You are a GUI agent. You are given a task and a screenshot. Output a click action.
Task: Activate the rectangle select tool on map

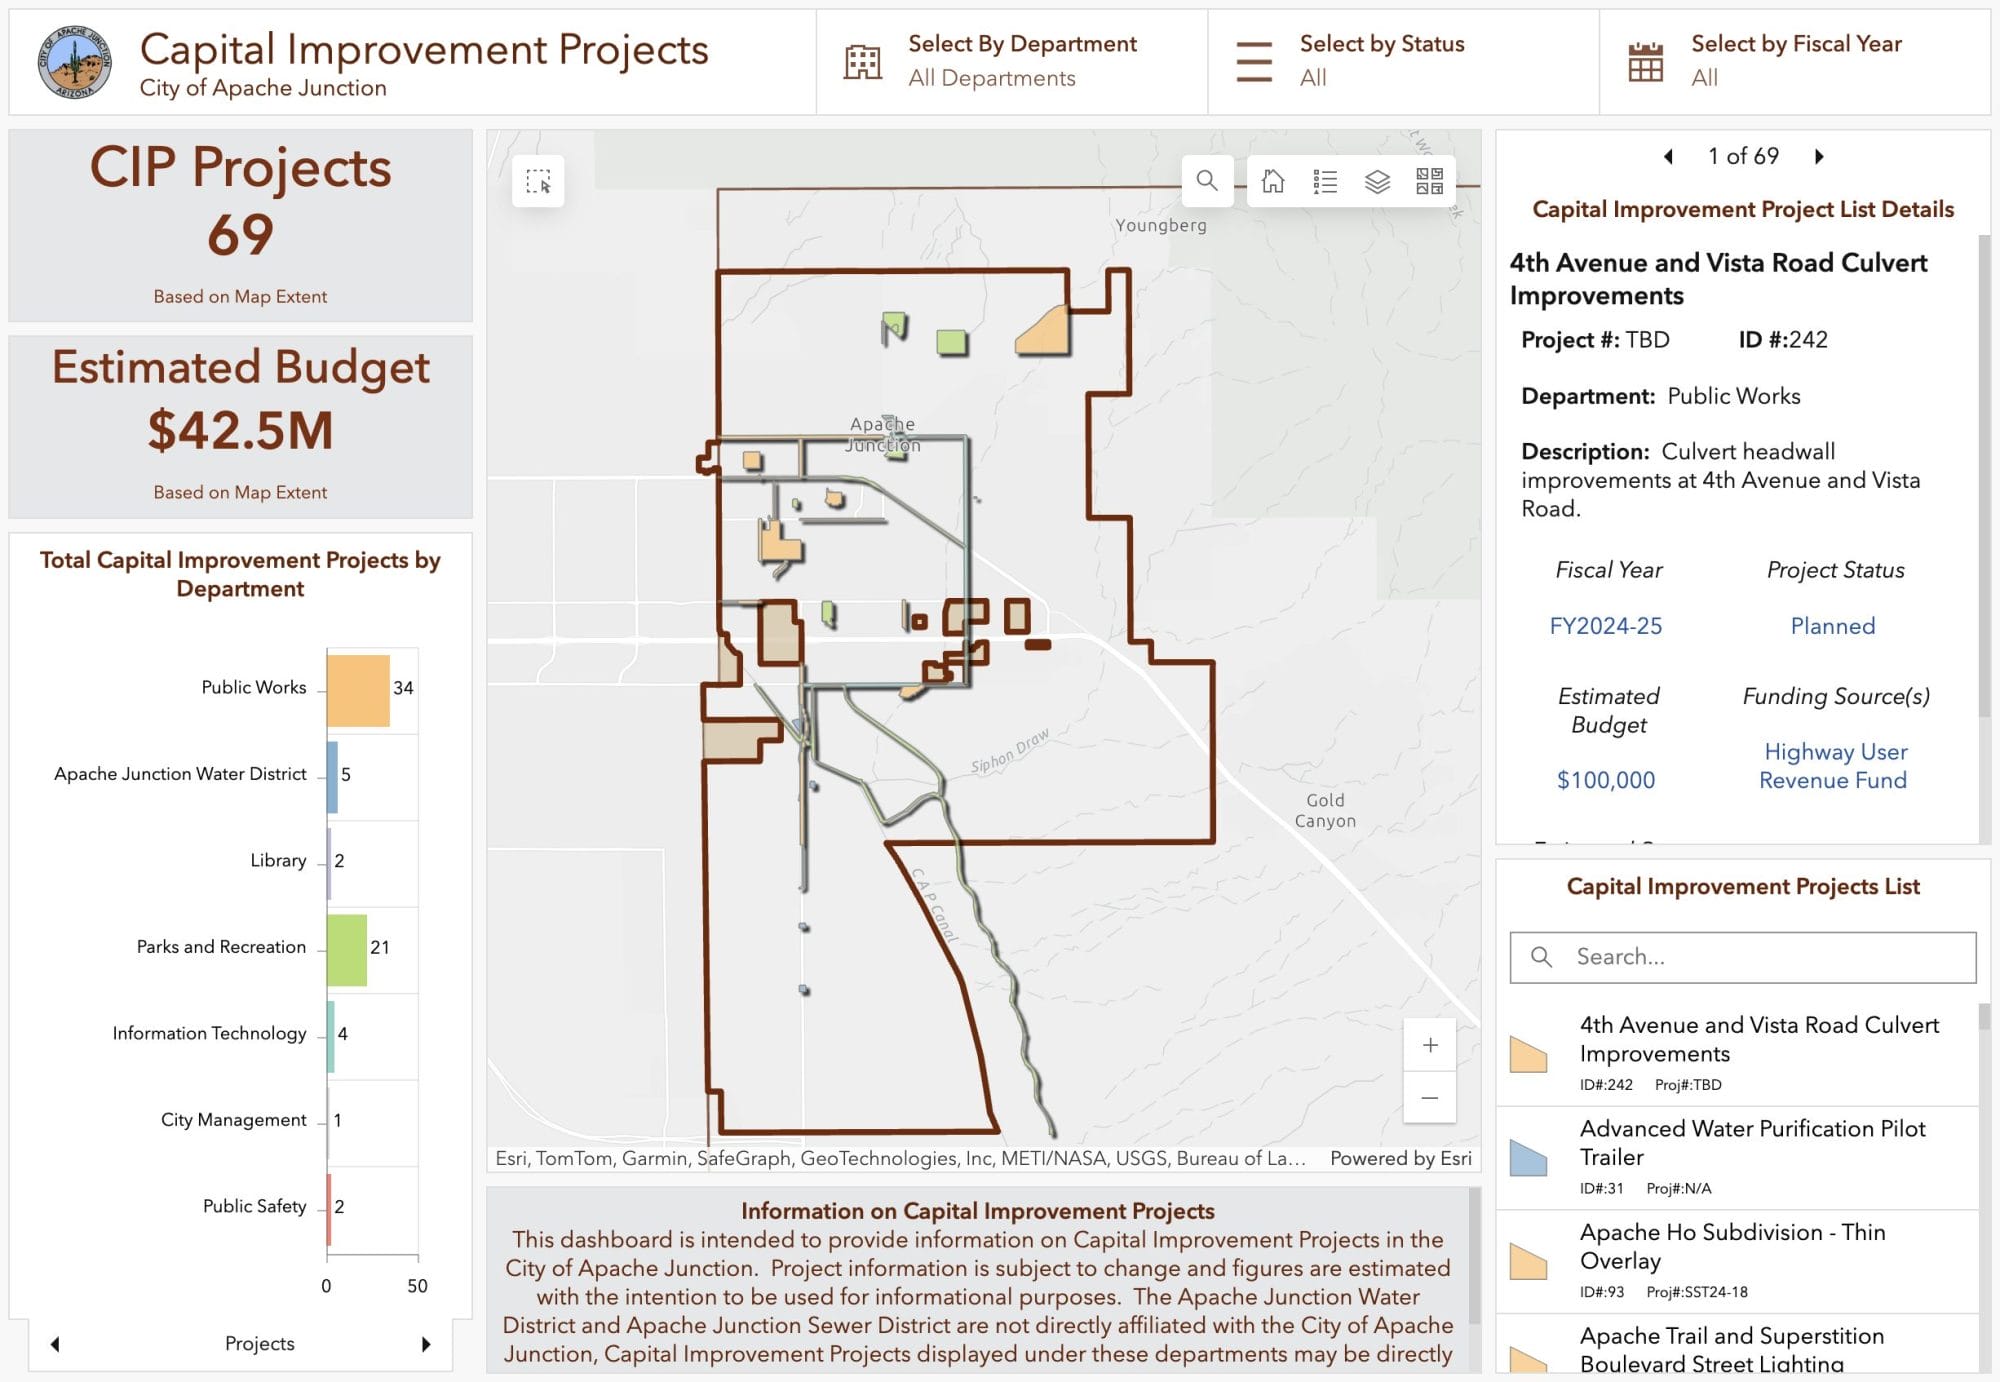[x=538, y=181]
